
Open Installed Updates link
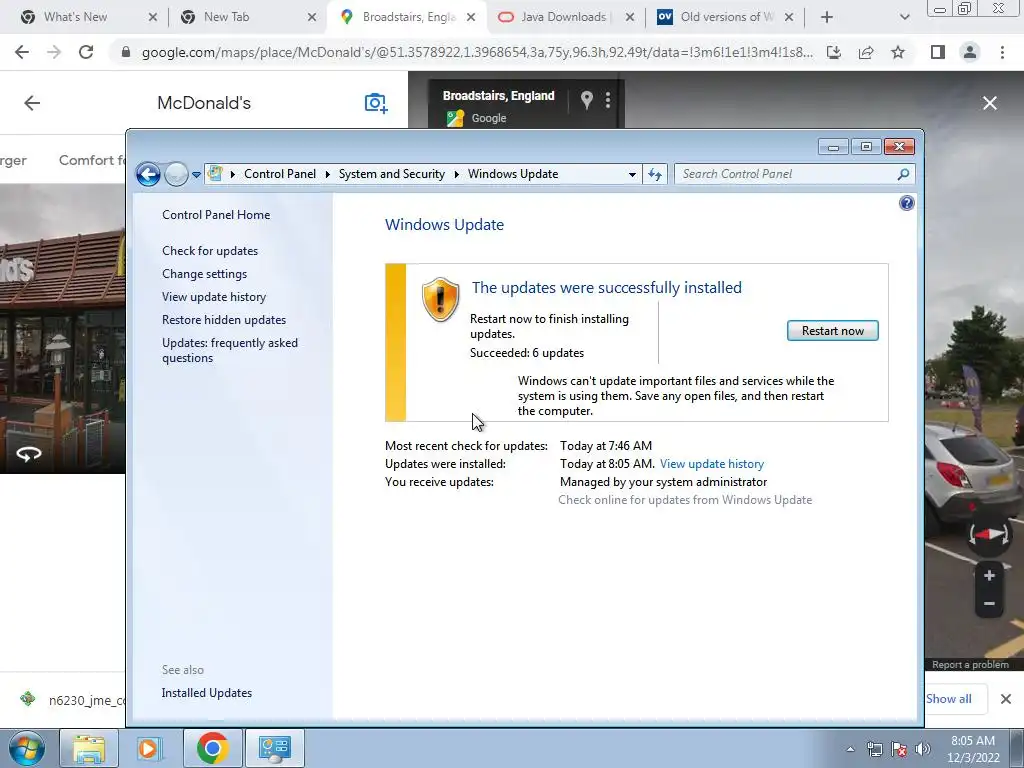coord(206,693)
